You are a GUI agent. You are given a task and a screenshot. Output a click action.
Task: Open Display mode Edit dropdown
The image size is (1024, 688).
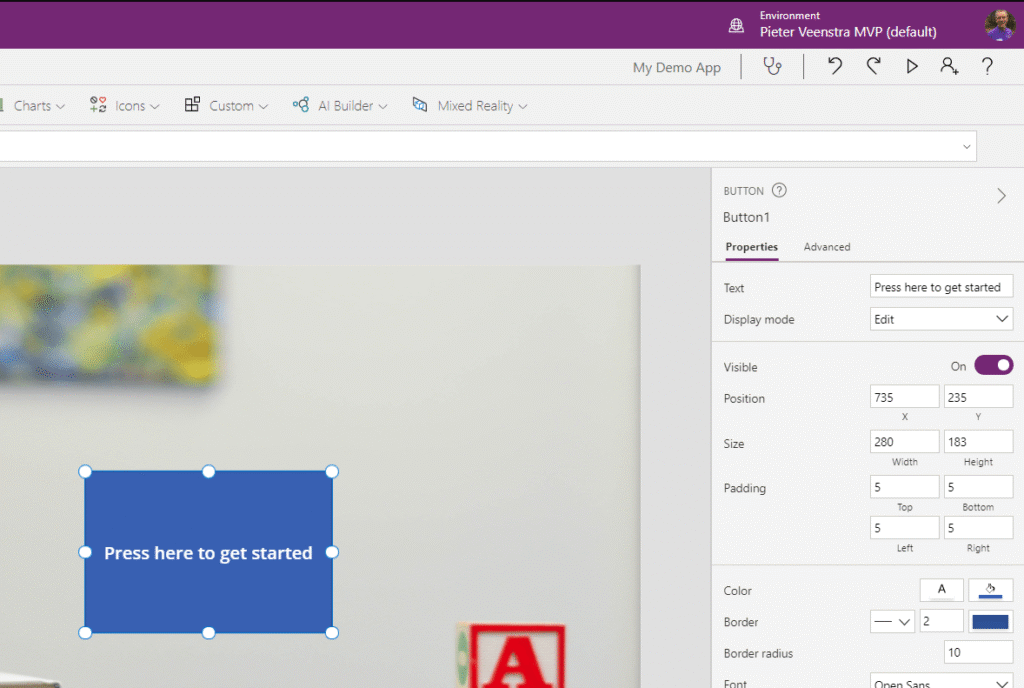941,319
